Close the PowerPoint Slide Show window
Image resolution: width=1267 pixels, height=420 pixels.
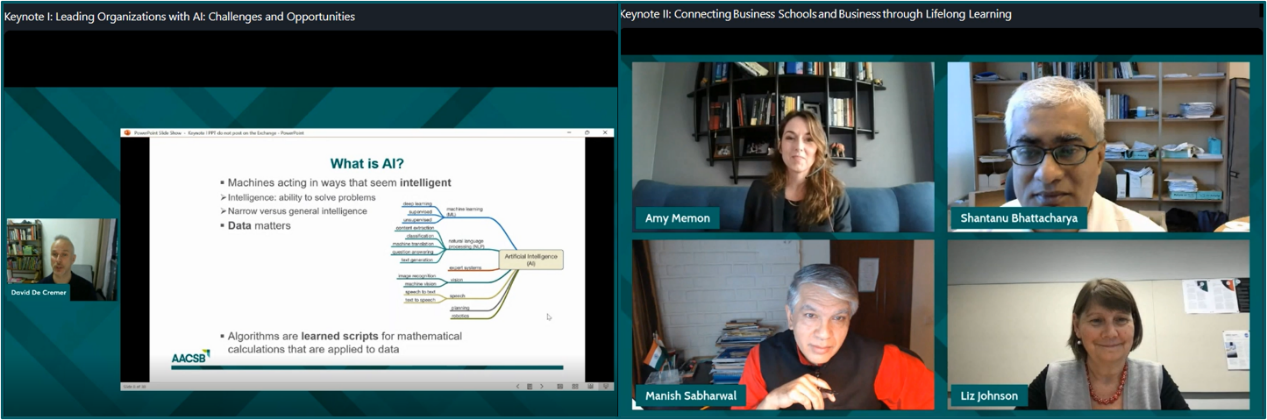[604, 132]
